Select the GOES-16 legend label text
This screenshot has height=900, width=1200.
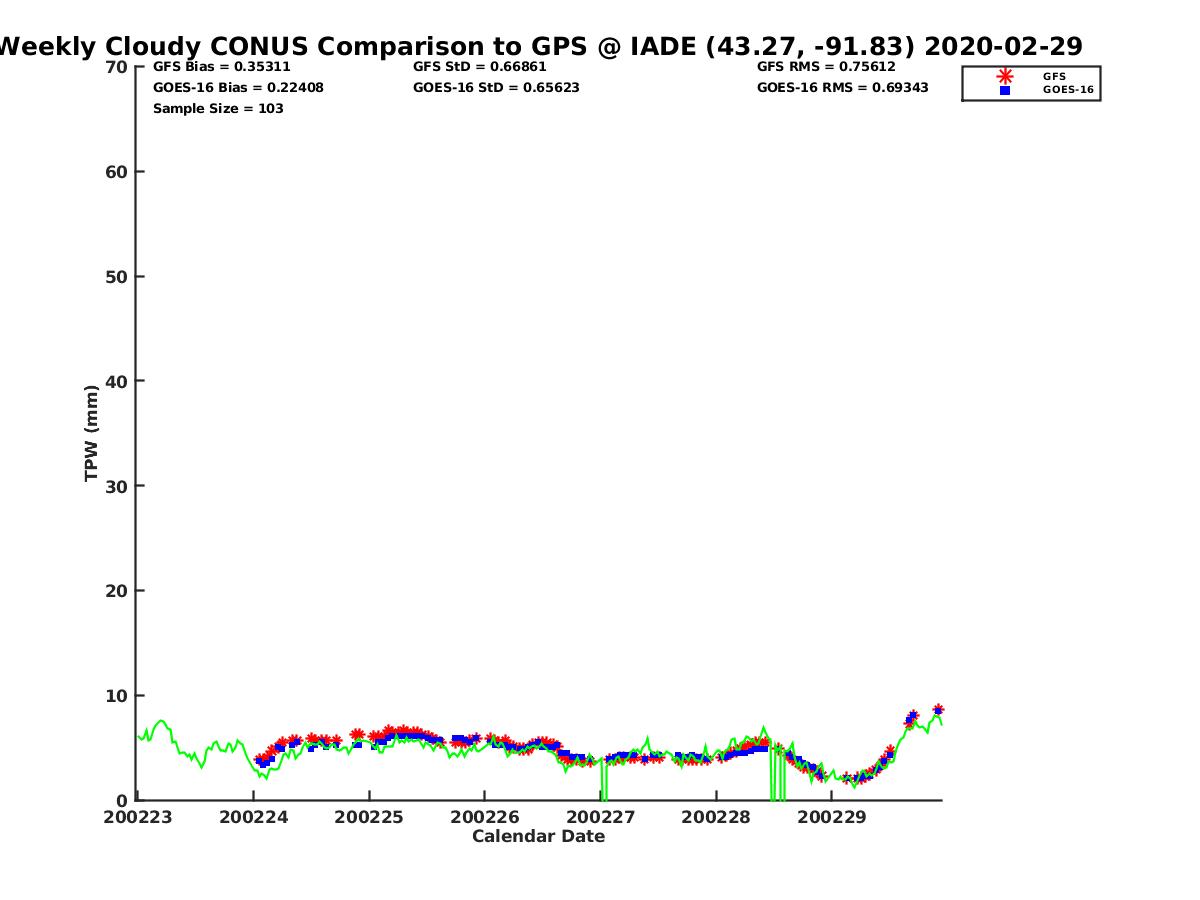click(1067, 90)
